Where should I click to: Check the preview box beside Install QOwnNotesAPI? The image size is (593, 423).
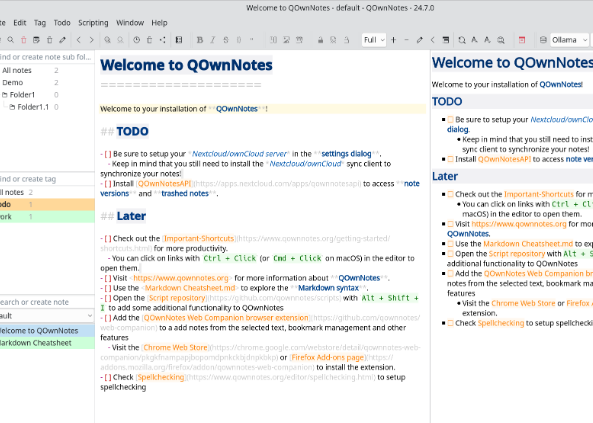click(x=450, y=159)
